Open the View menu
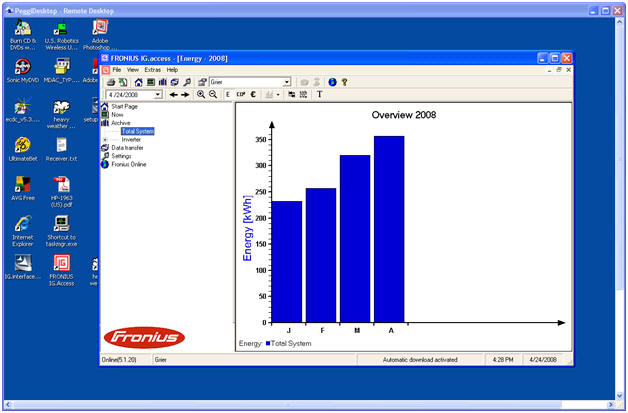The height and width of the screenshot is (413, 628). pyautogui.click(x=133, y=70)
